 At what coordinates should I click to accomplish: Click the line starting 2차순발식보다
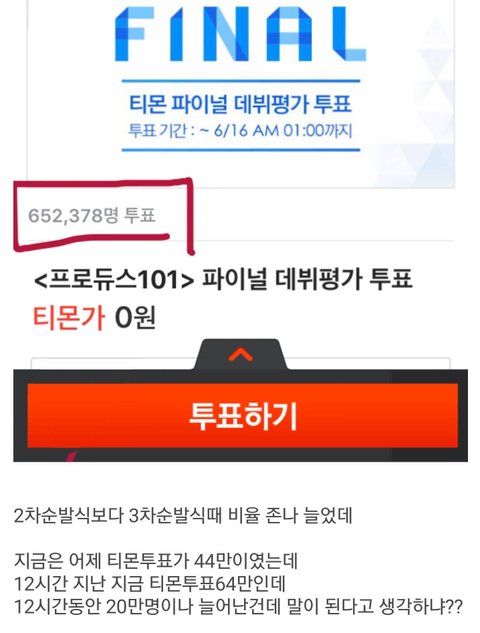183,516
